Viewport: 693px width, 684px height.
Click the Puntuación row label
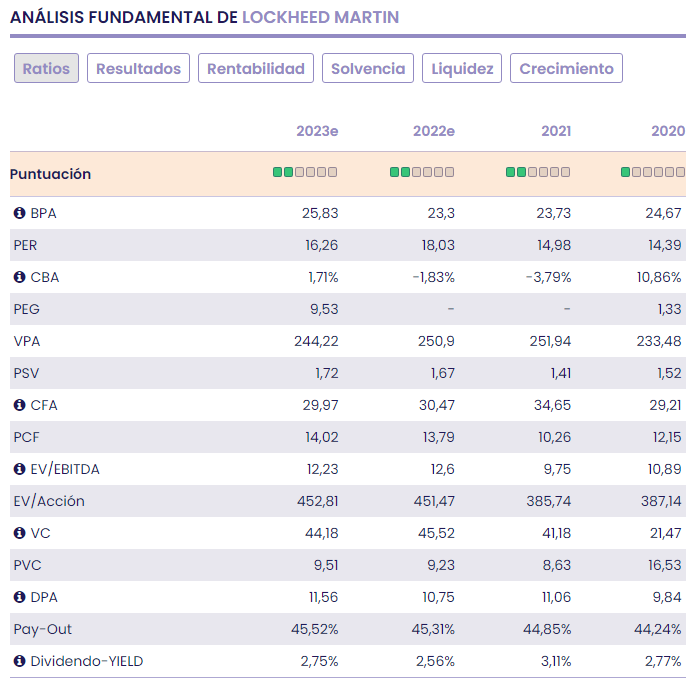(51, 174)
